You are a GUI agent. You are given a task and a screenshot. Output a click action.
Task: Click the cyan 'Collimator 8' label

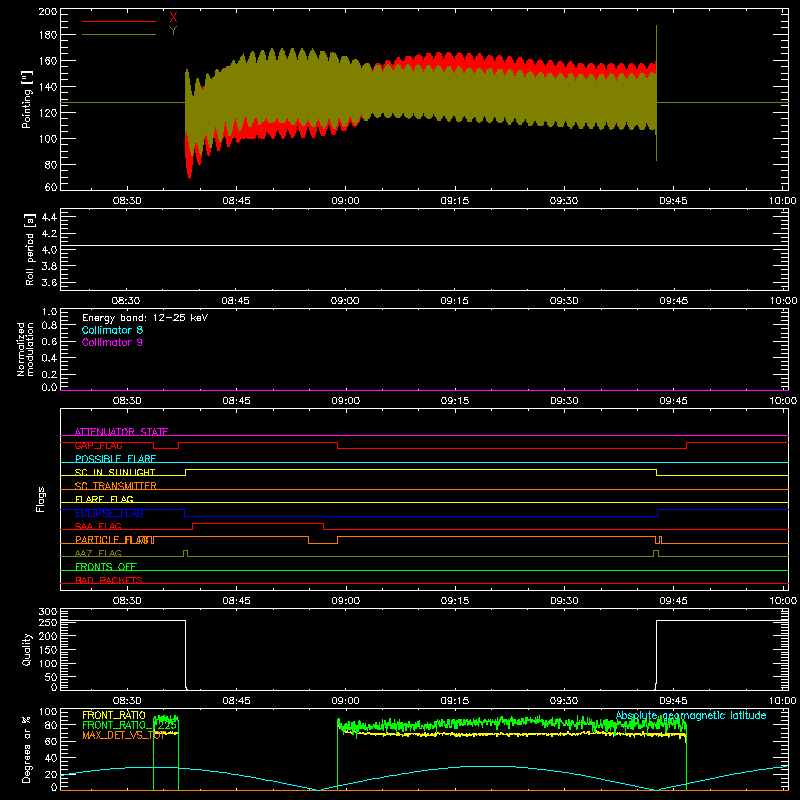(x=112, y=330)
